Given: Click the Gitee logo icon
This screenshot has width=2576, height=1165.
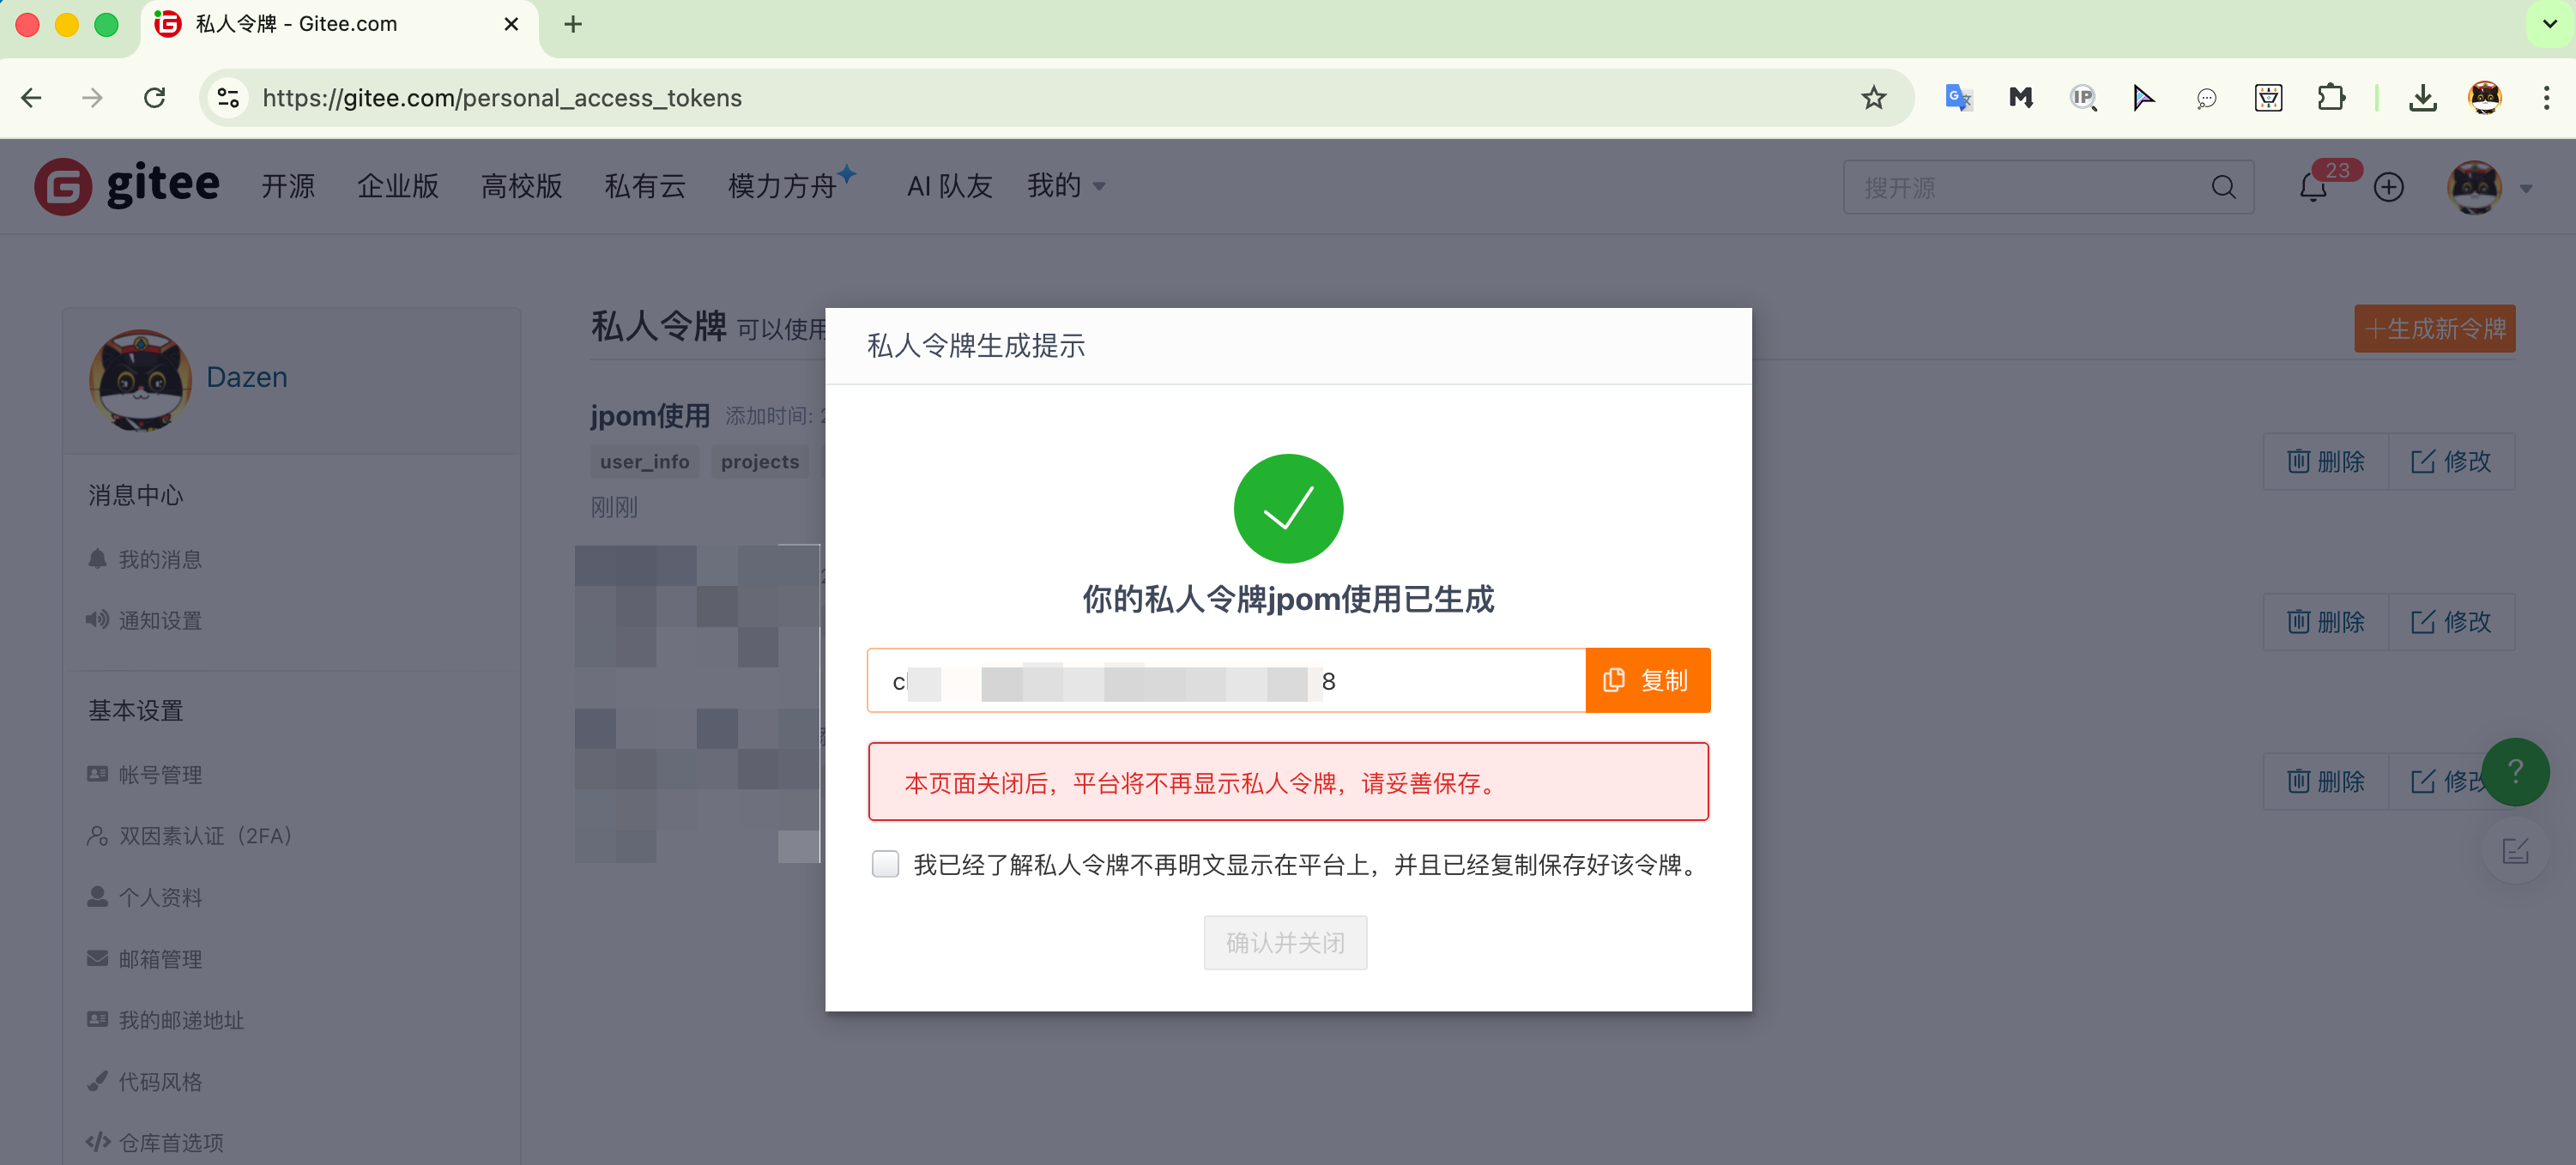Looking at the screenshot, I should pyautogui.click(x=64, y=186).
